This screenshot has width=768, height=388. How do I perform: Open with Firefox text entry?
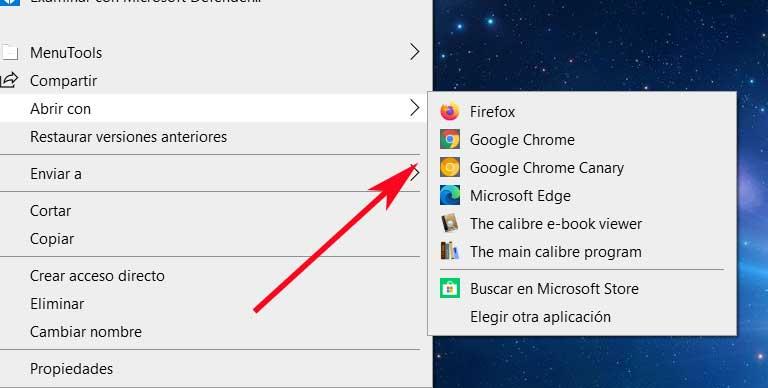click(492, 112)
